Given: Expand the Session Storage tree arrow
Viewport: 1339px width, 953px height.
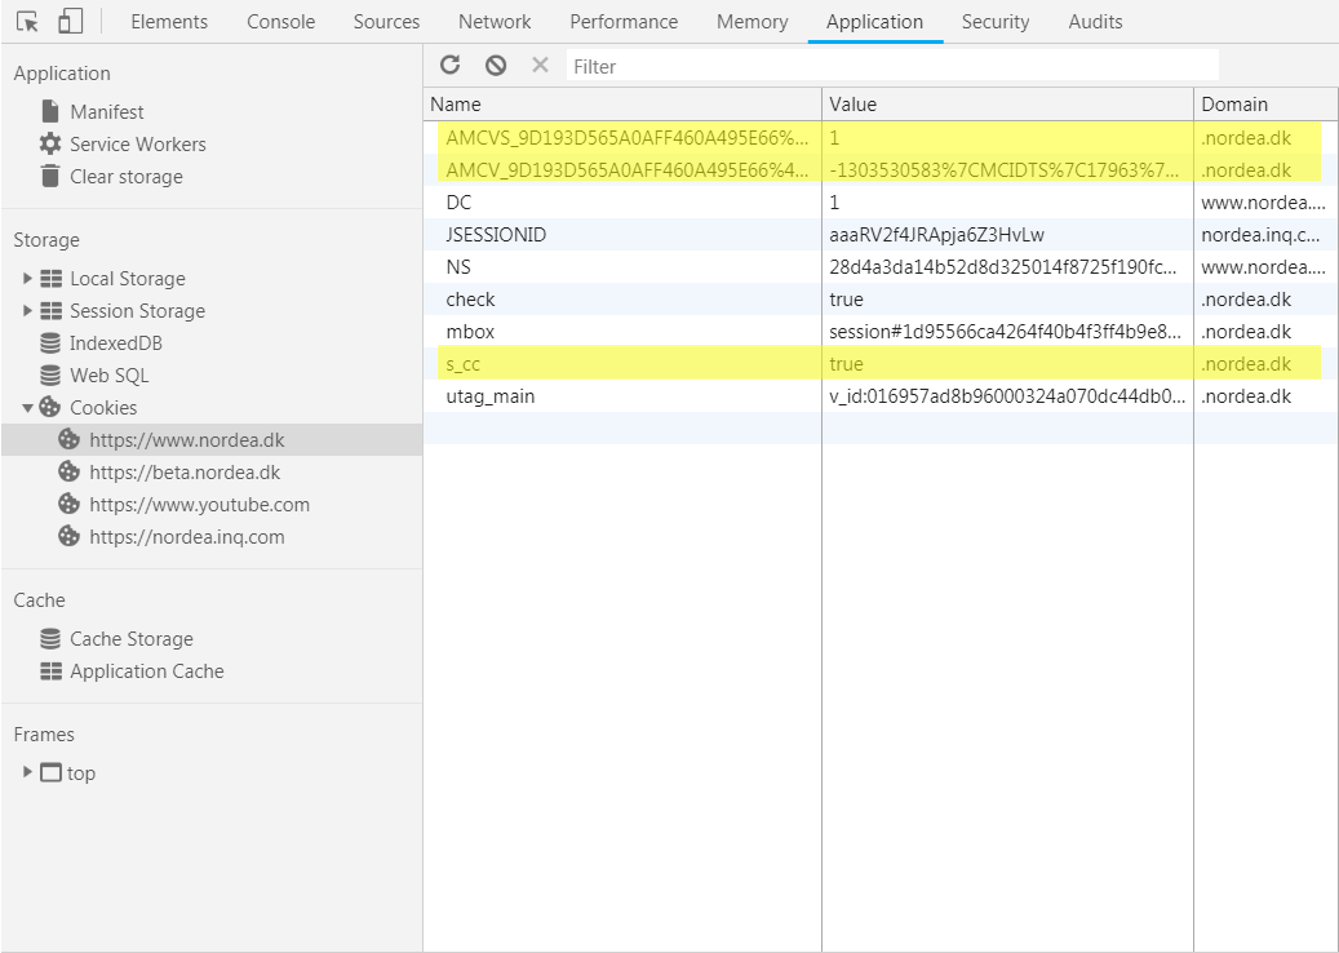Looking at the screenshot, I should point(27,311).
